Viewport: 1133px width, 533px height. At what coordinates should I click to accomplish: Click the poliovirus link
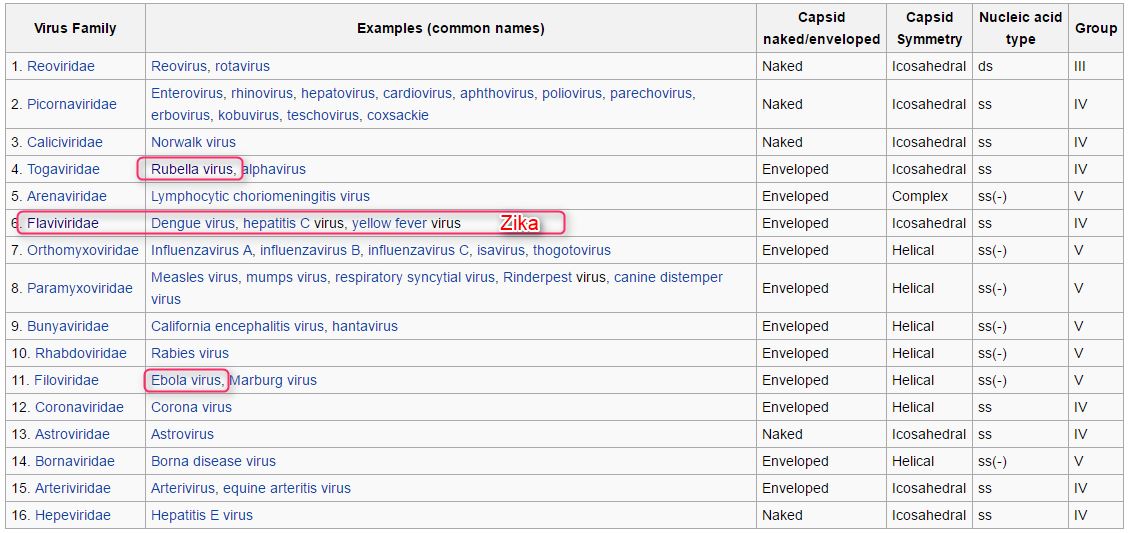(572, 93)
